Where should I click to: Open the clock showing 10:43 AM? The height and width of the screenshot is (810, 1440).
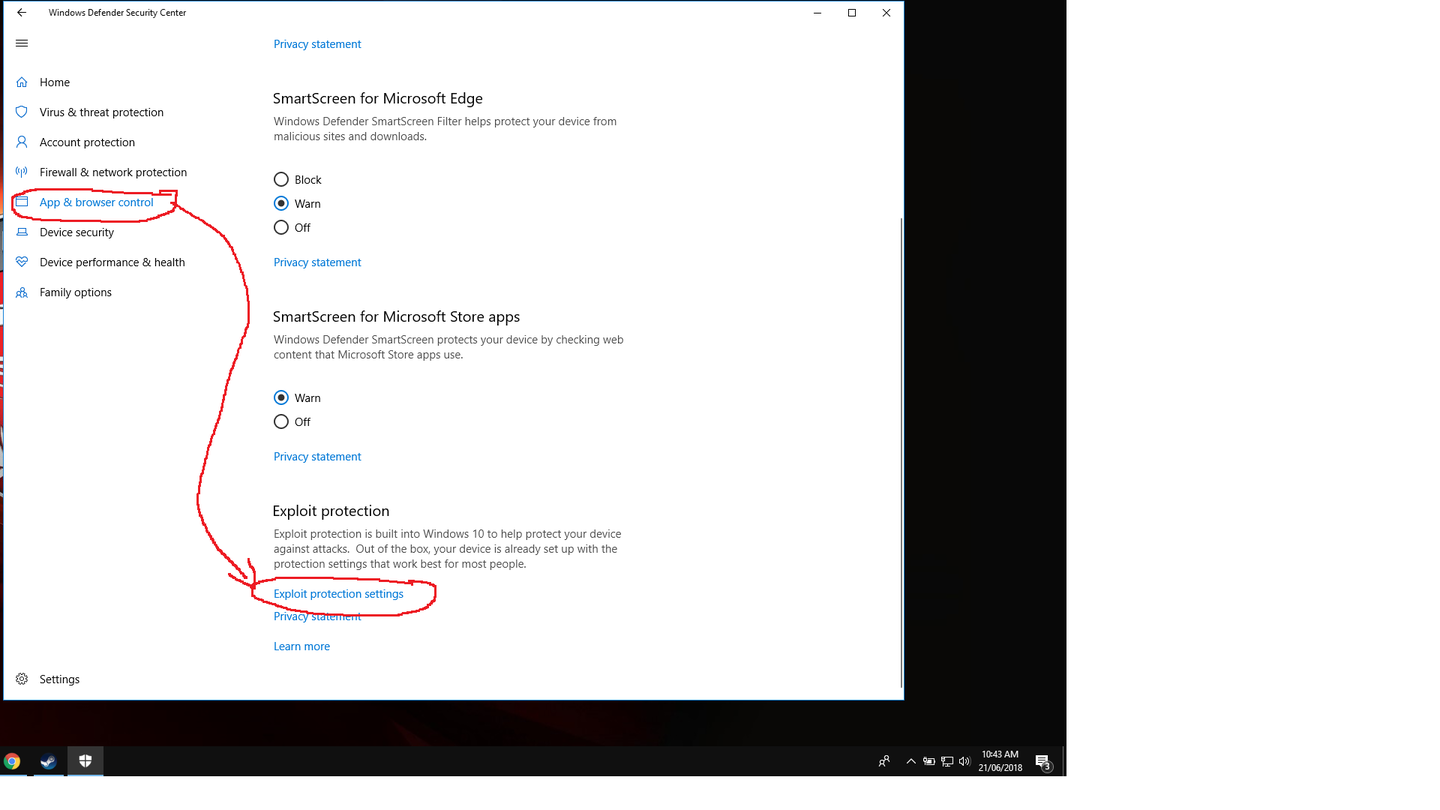1000,761
